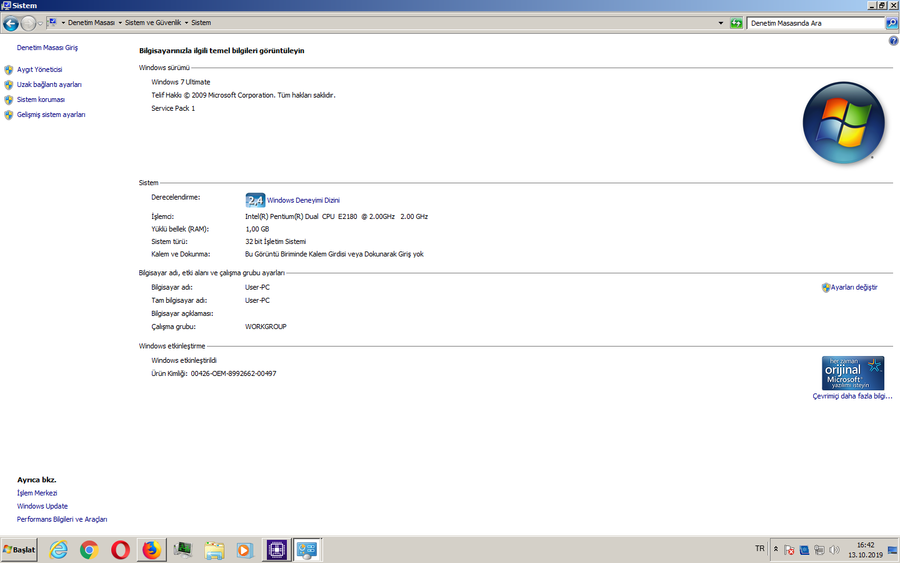Click the blue tray application icon
900x563 pixels.
coord(805,550)
